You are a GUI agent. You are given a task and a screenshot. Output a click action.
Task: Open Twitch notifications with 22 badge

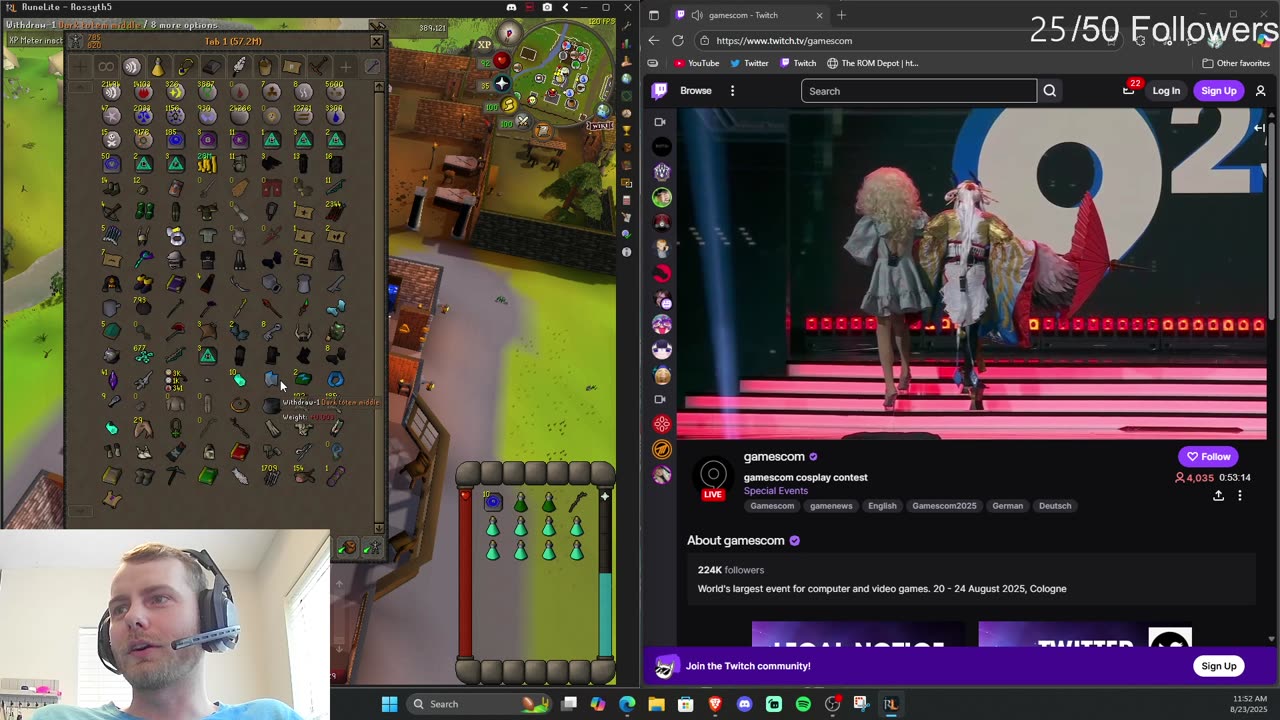pyautogui.click(x=1129, y=90)
